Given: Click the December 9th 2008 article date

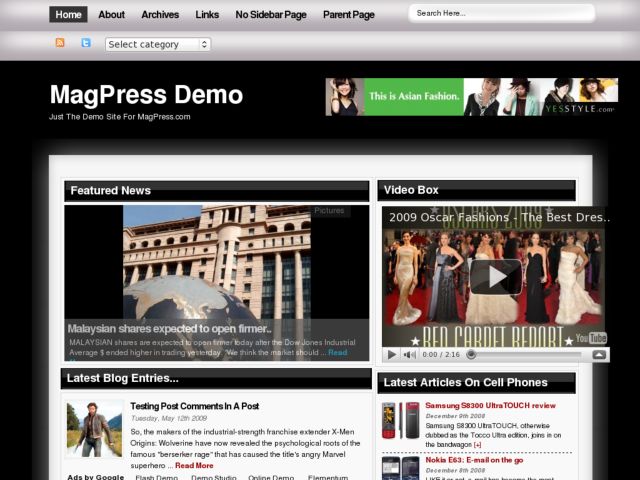Looking at the screenshot, I should pos(455,416).
